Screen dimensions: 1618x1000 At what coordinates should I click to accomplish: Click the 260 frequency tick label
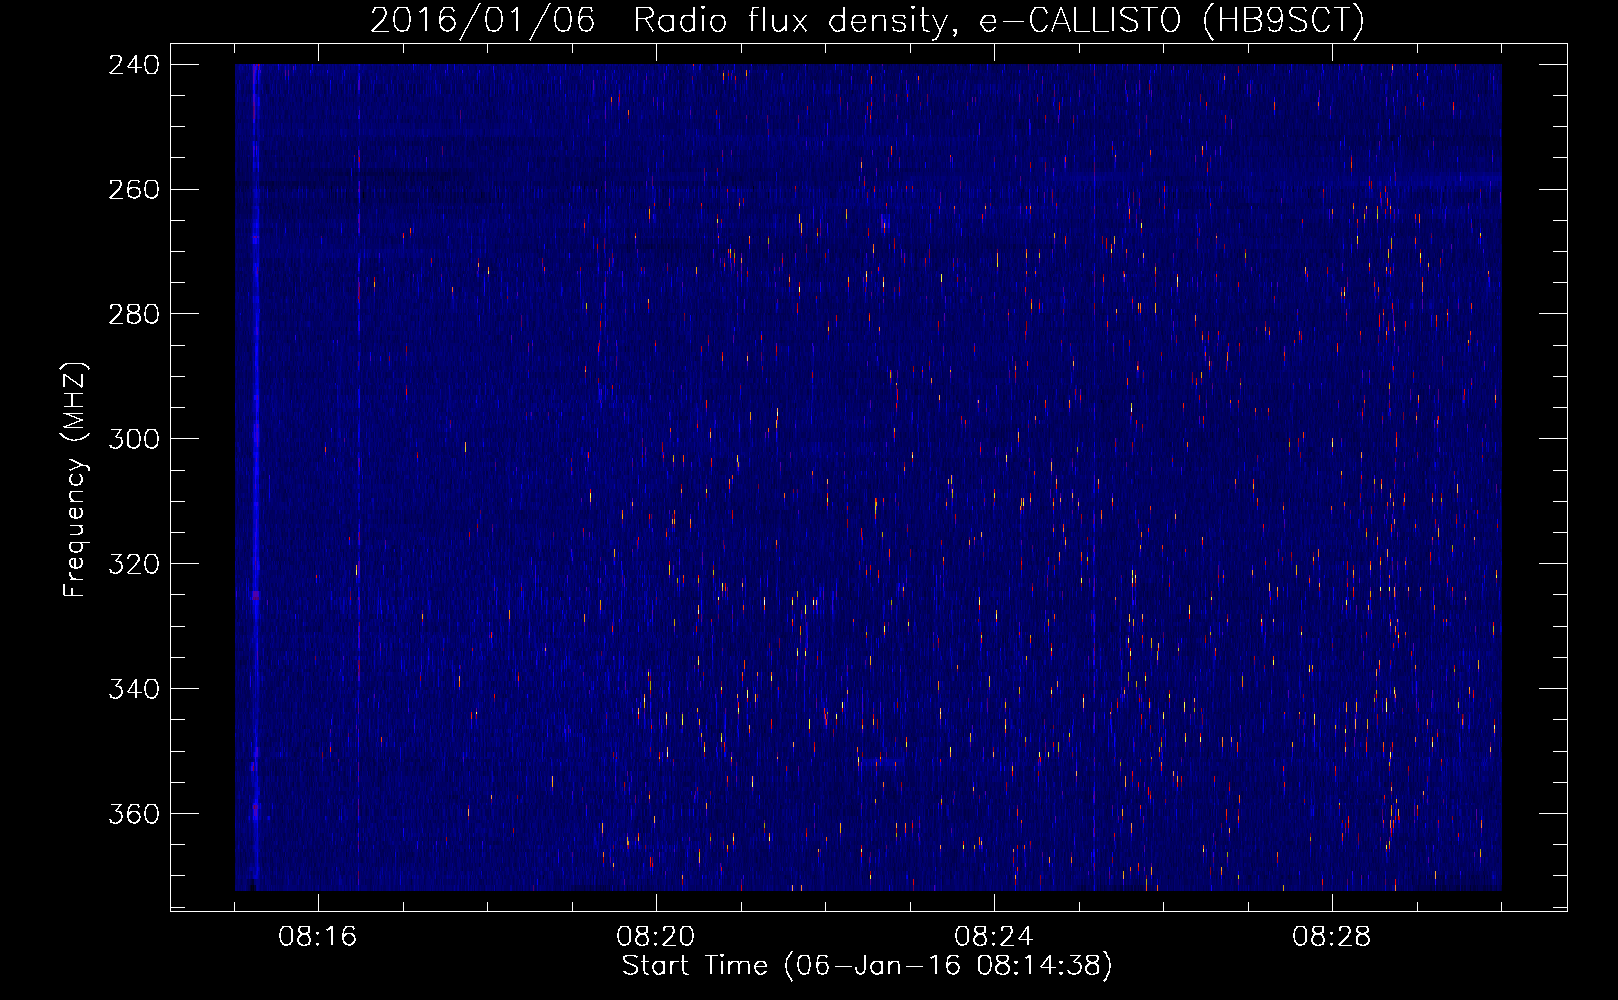(134, 190)
